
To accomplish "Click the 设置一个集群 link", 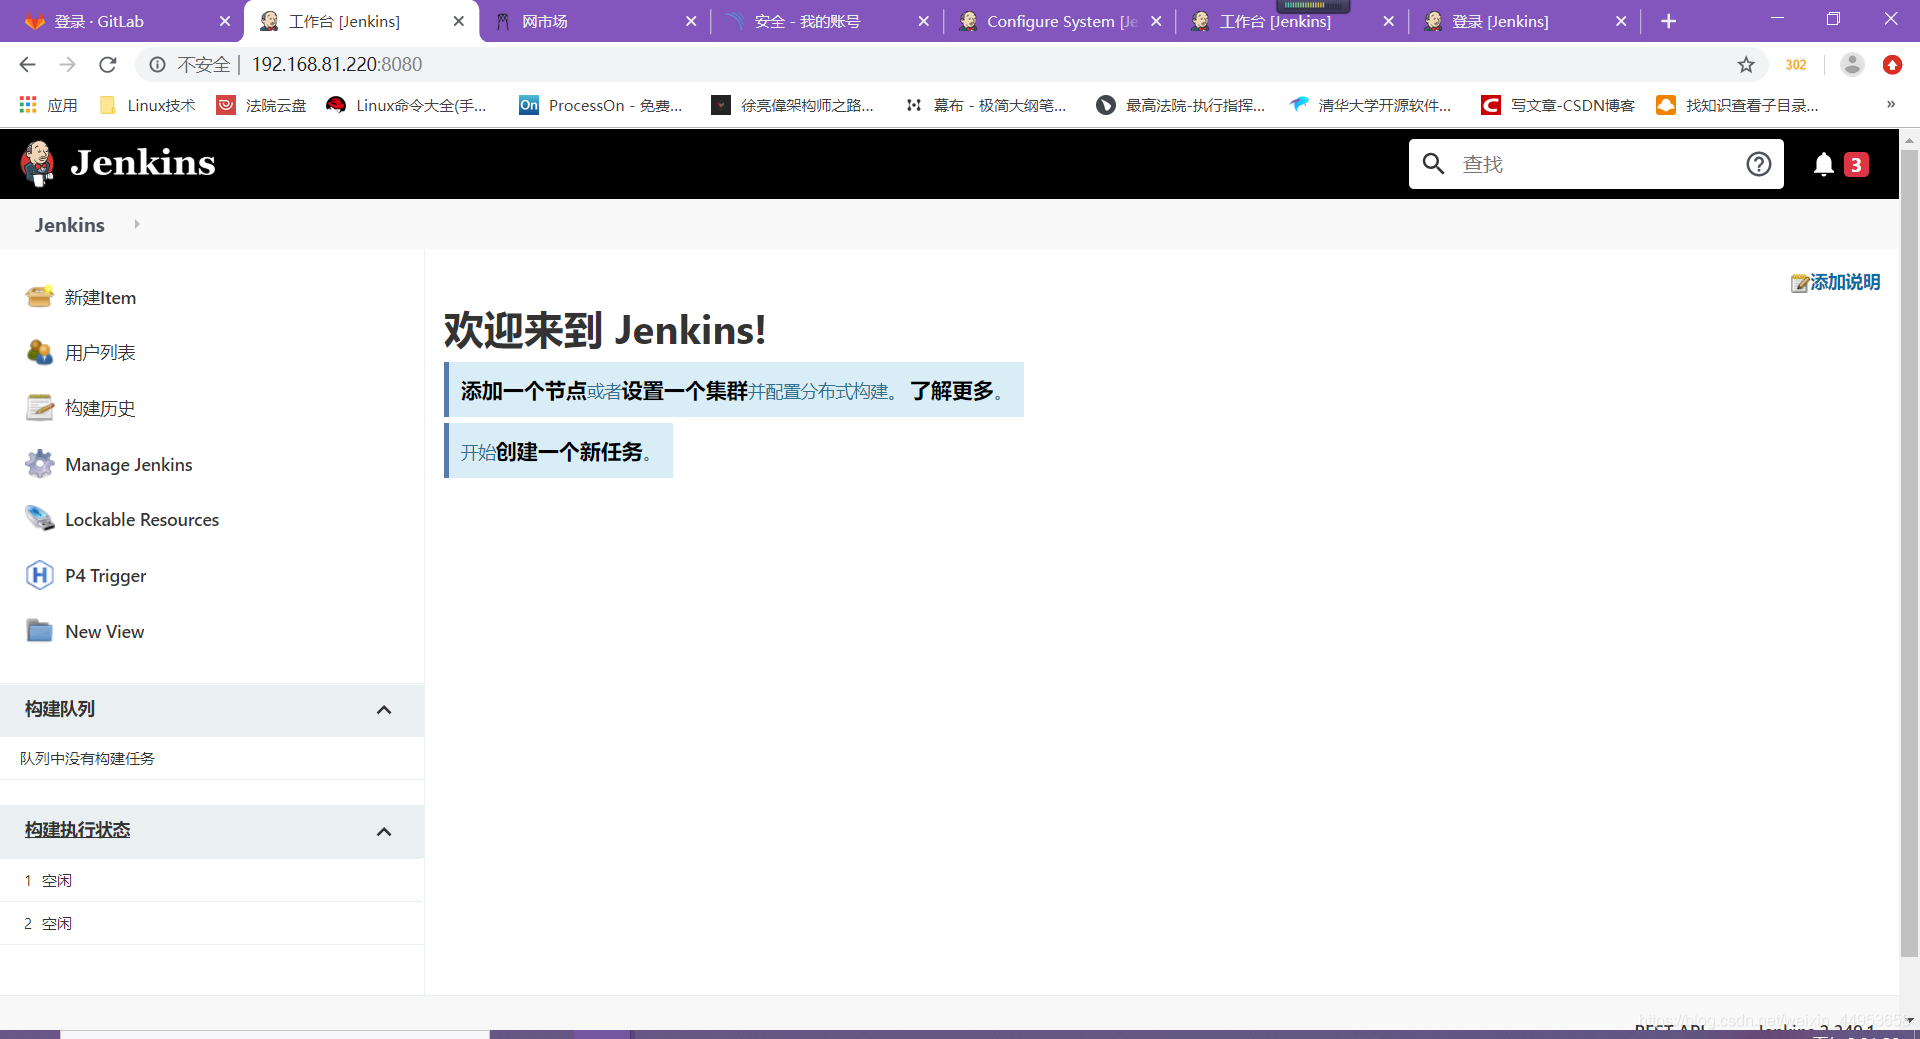I will click(x=685, y=391).
